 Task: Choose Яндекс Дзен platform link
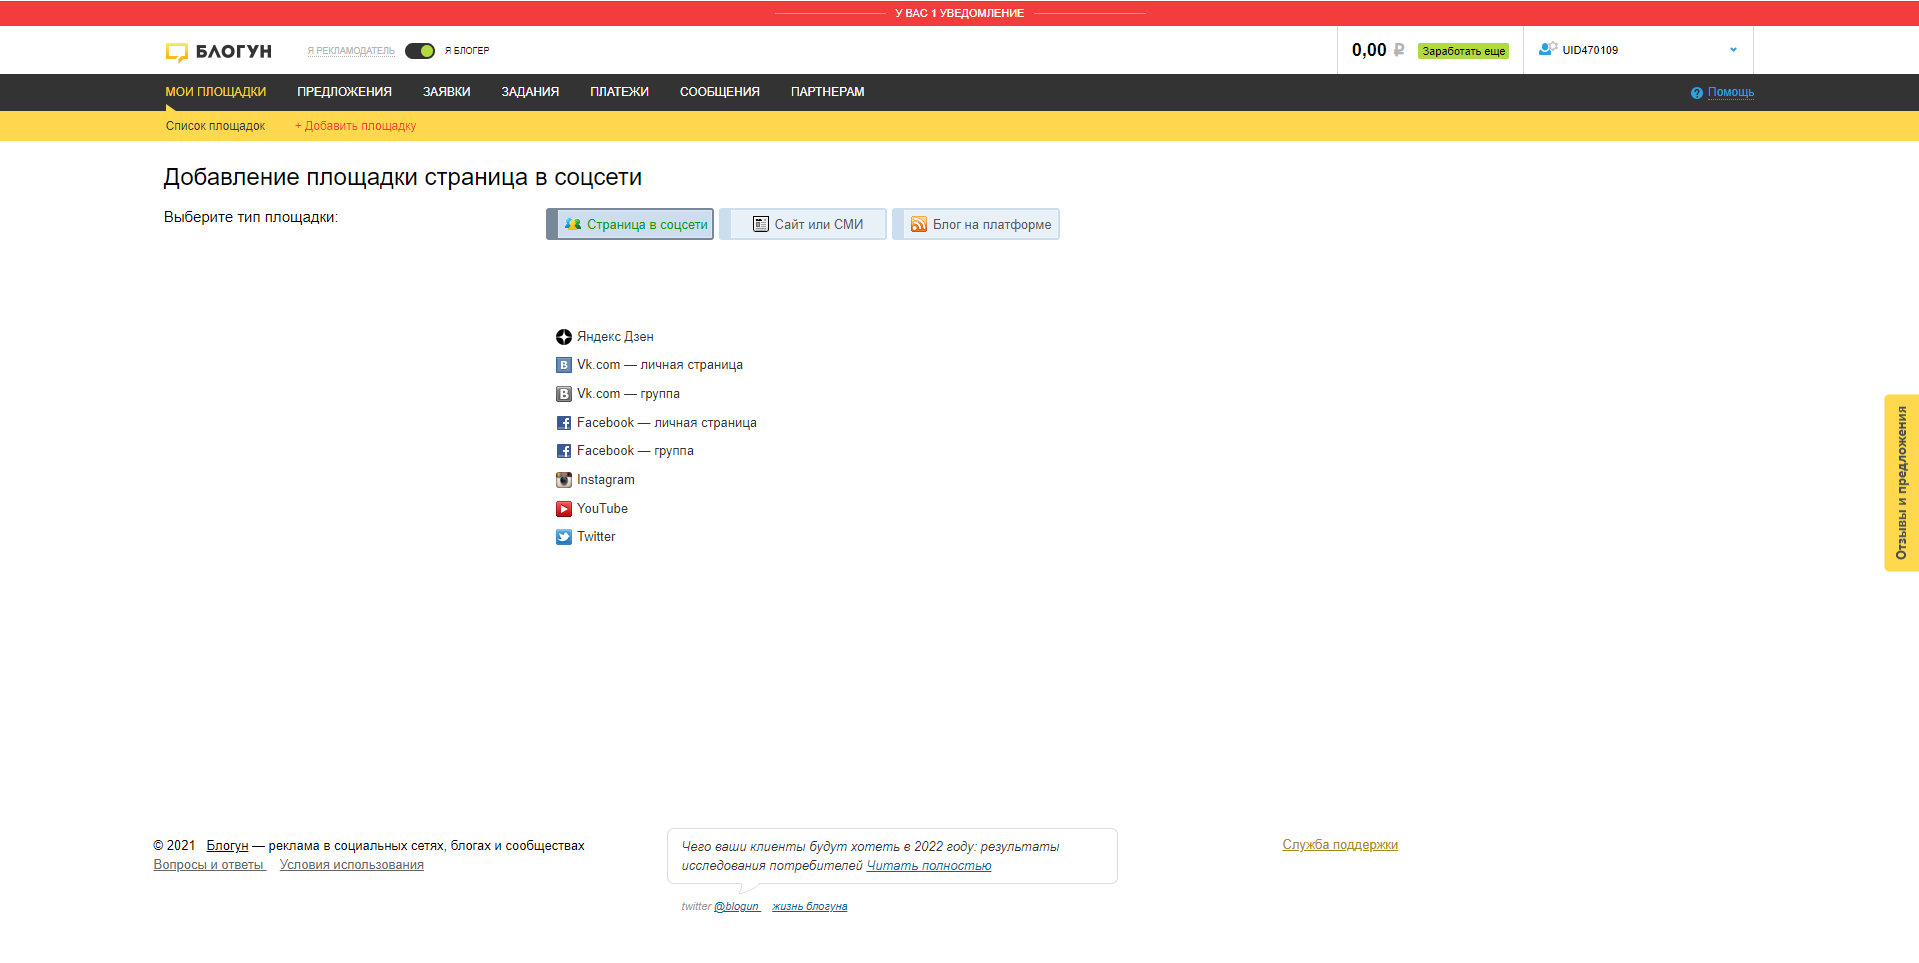point(615,337)
